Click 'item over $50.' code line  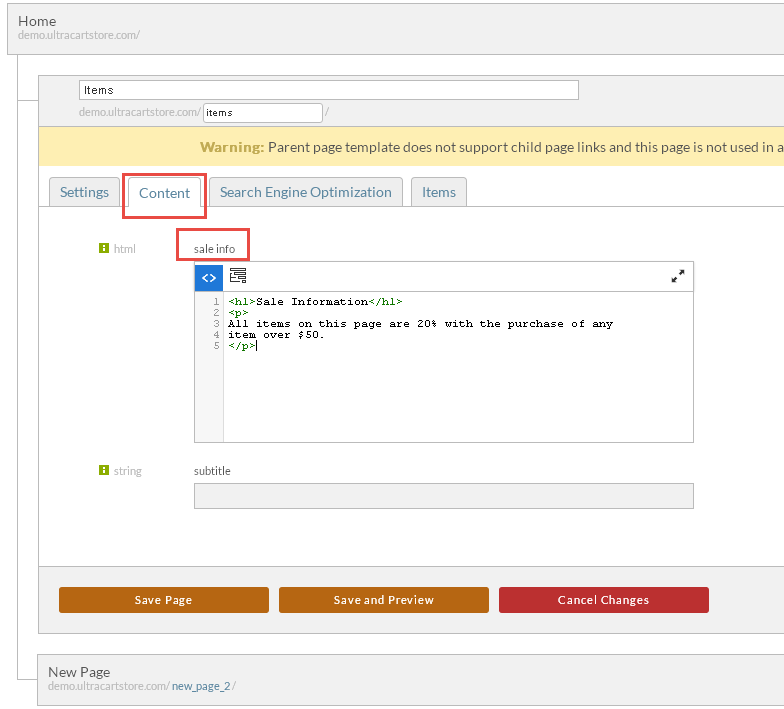coord(276,334)
